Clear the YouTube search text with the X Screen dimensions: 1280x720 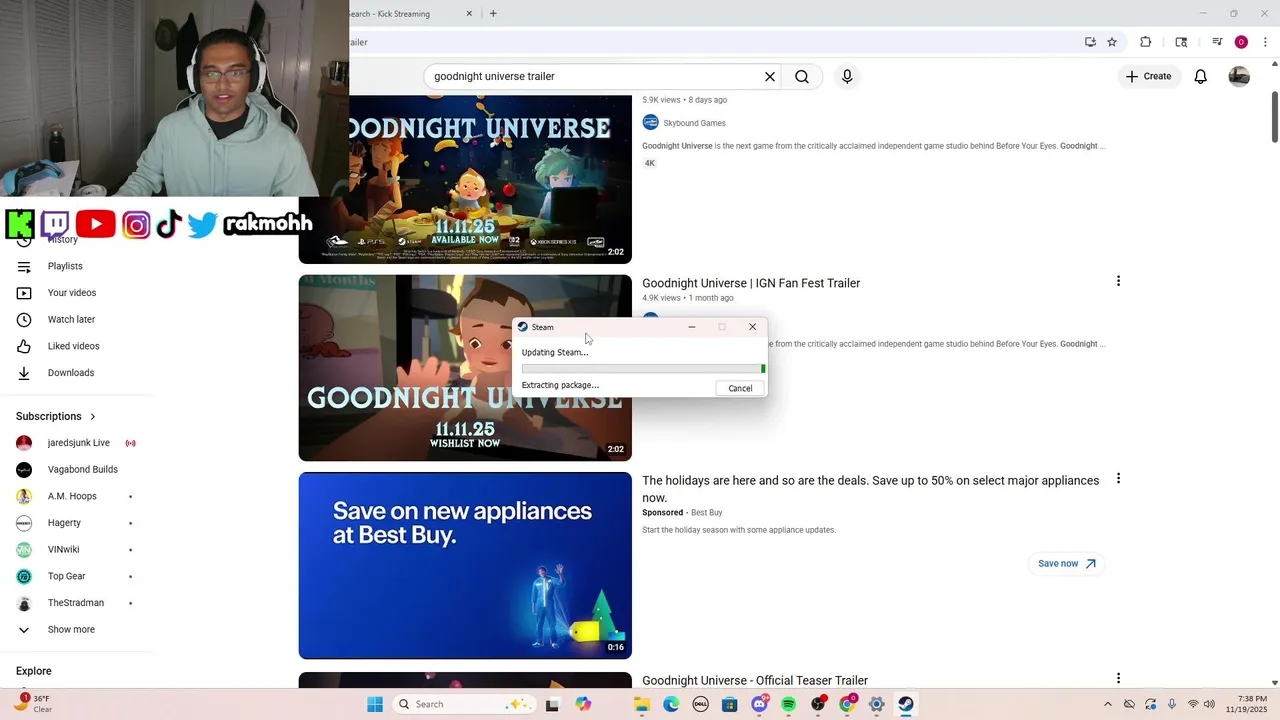pos(770,77)
